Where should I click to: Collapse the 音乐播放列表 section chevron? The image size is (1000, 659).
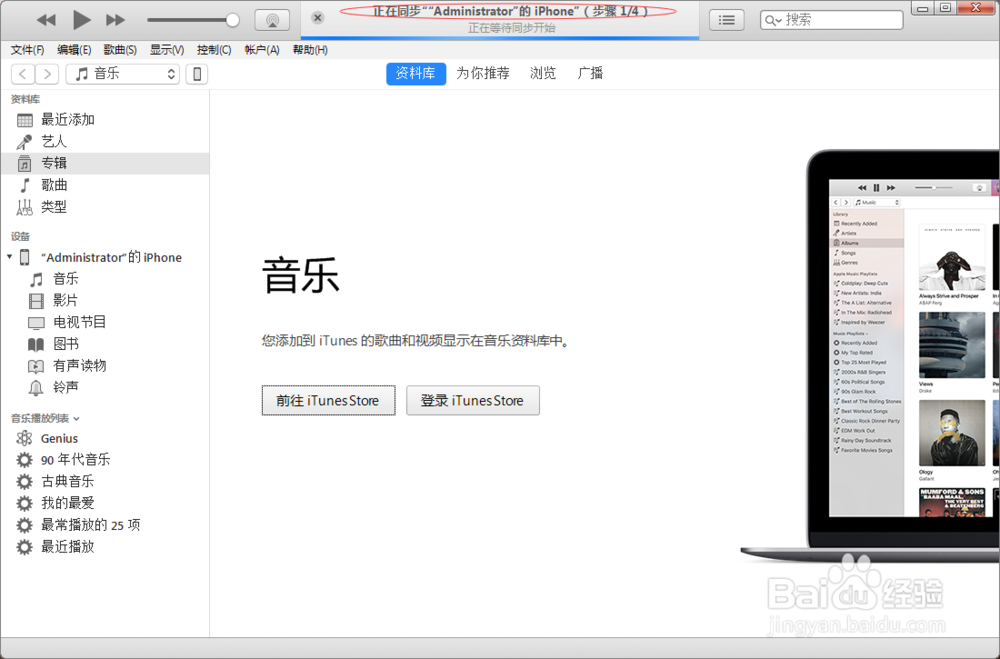pyautogui.click(x=77, y=418)
